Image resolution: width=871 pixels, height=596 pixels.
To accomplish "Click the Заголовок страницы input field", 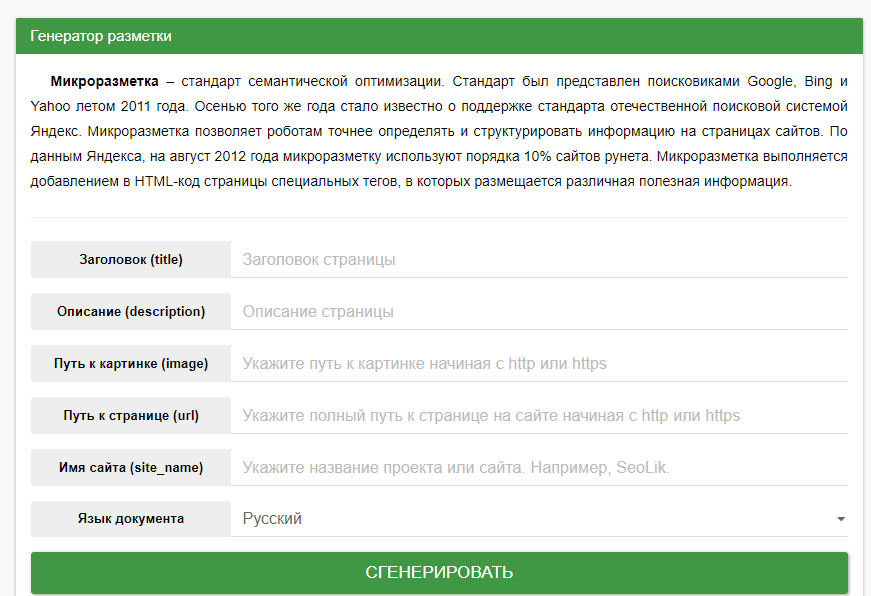I will click(539, 259).
